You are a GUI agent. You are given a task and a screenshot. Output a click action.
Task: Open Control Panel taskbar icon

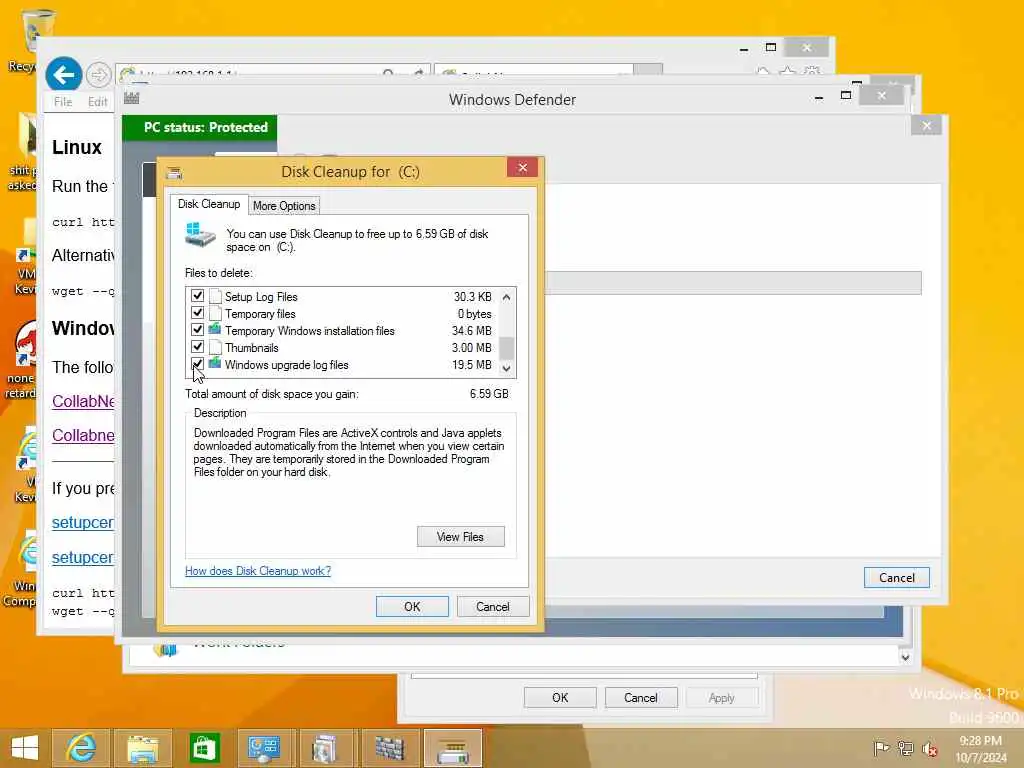point(264,748)
